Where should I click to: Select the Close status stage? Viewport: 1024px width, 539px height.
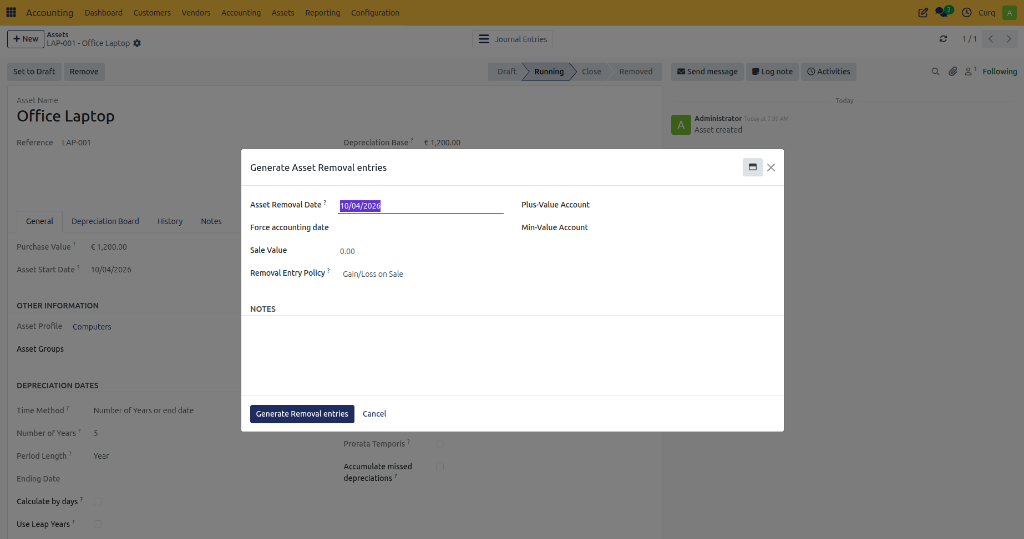591,72
